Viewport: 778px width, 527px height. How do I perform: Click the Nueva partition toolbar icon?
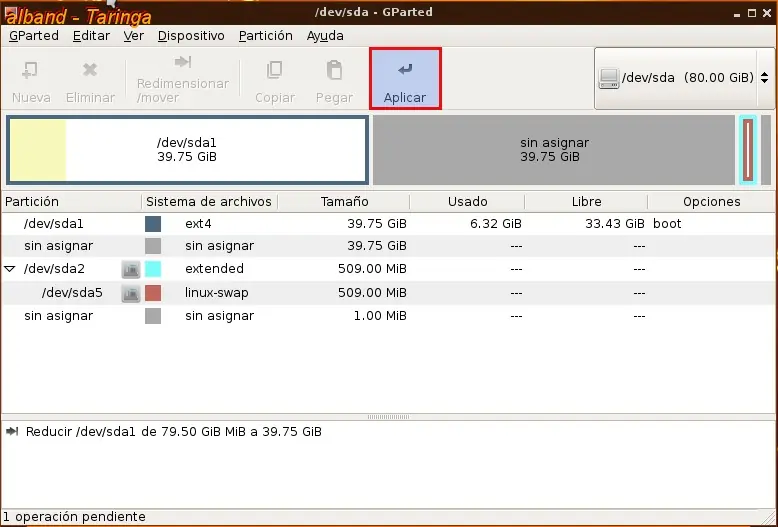pyautogui.click(x=30, y=70)
